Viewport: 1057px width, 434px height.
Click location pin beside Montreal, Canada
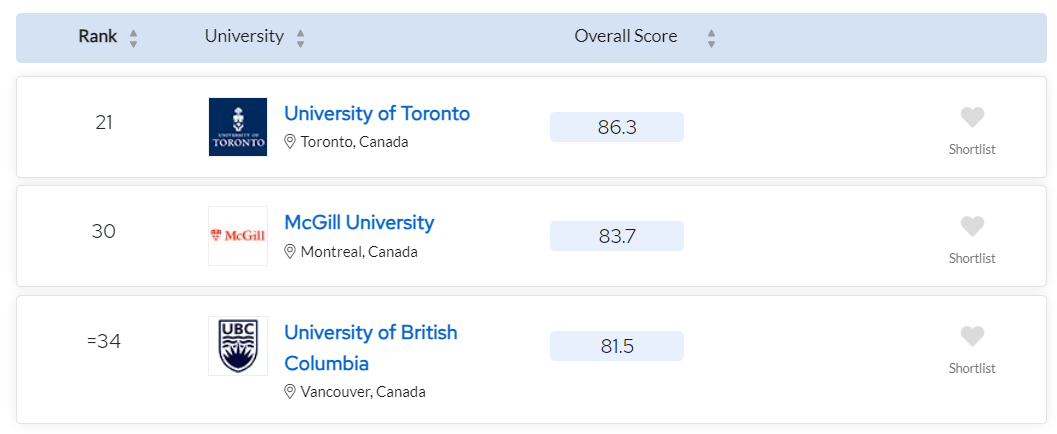(x=291, y=252)
